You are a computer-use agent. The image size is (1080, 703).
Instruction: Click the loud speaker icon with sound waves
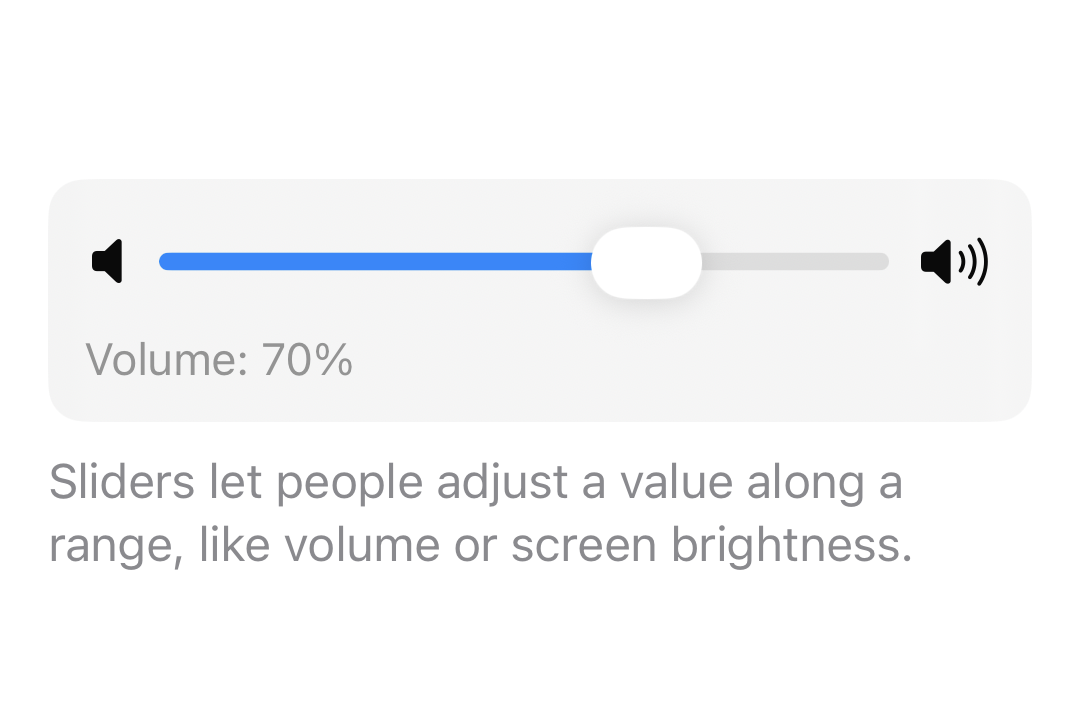(953, 262)
